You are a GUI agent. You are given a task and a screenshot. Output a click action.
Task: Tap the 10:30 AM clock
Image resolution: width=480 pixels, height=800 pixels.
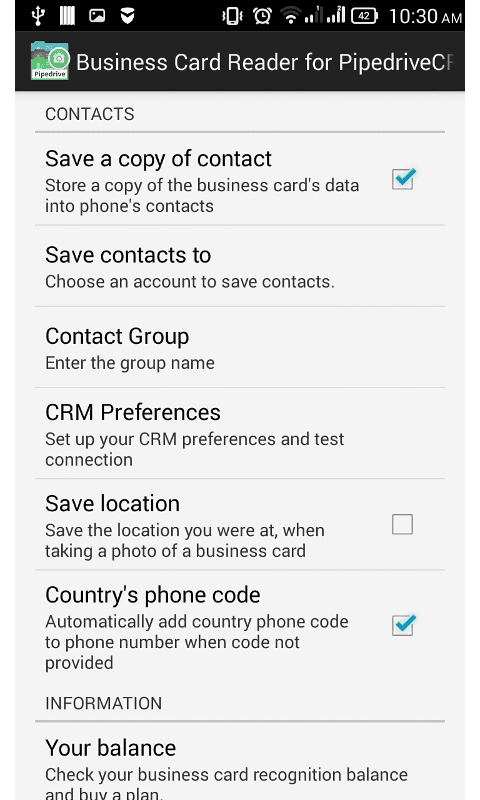coord(425,16)
